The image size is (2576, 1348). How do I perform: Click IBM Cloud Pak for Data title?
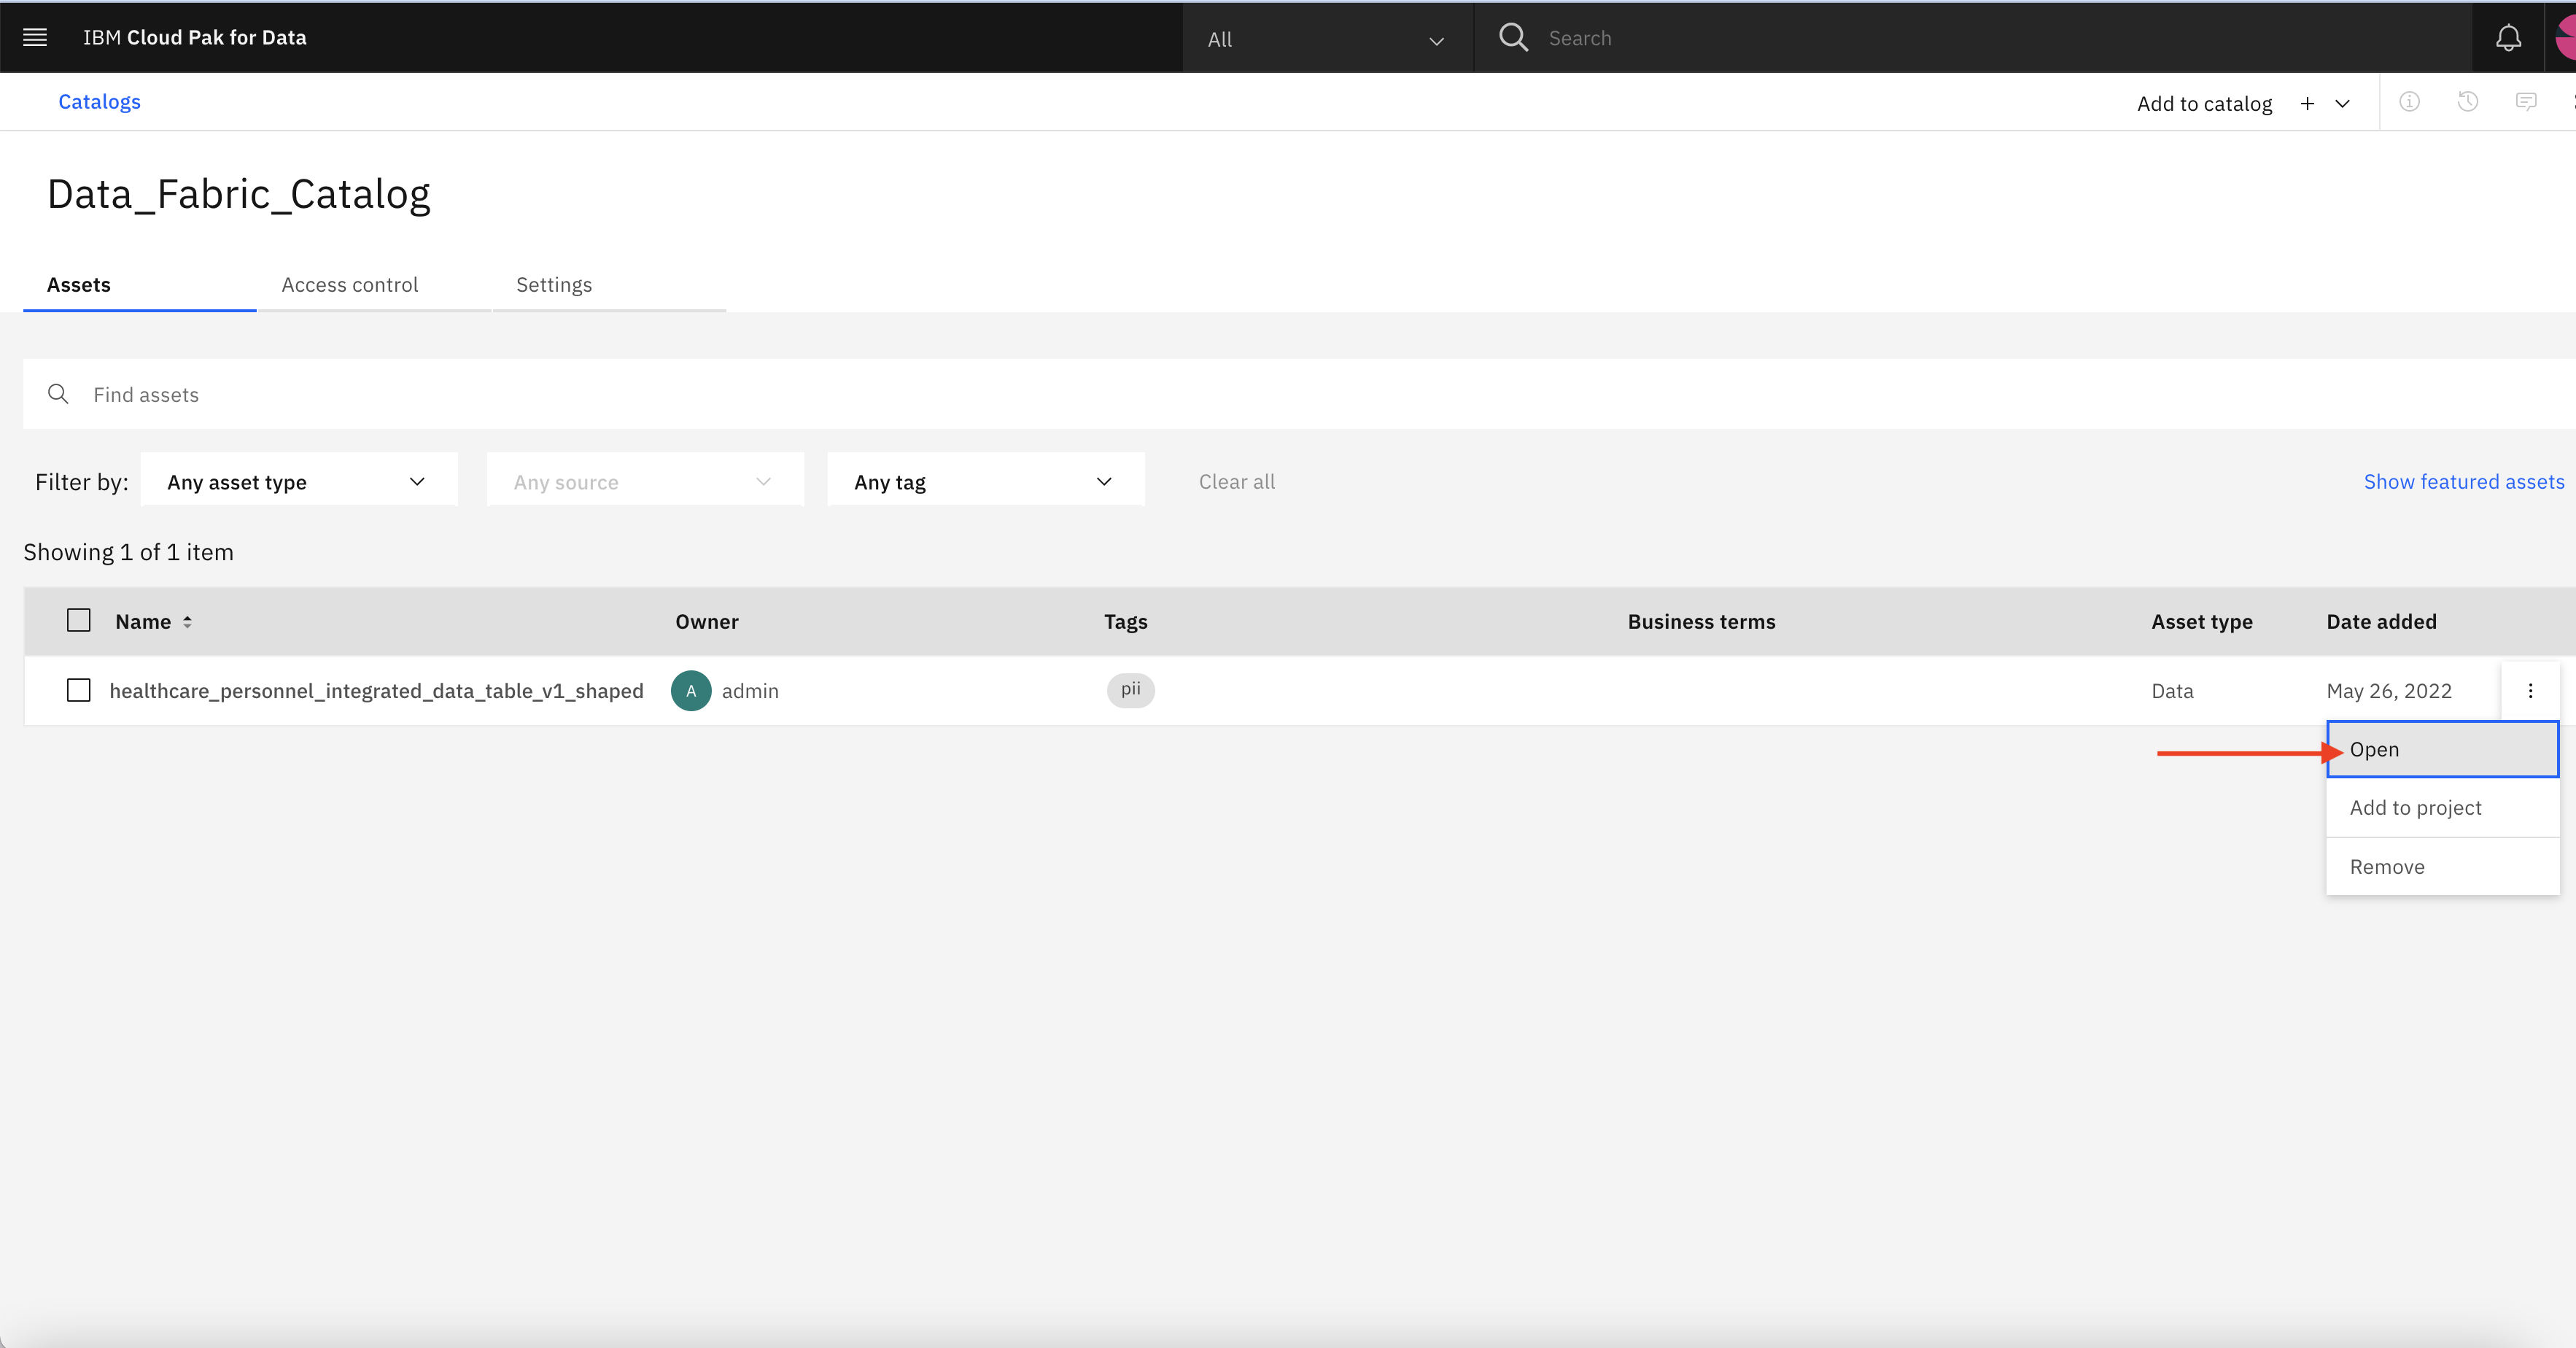click(x=194, y=38)
